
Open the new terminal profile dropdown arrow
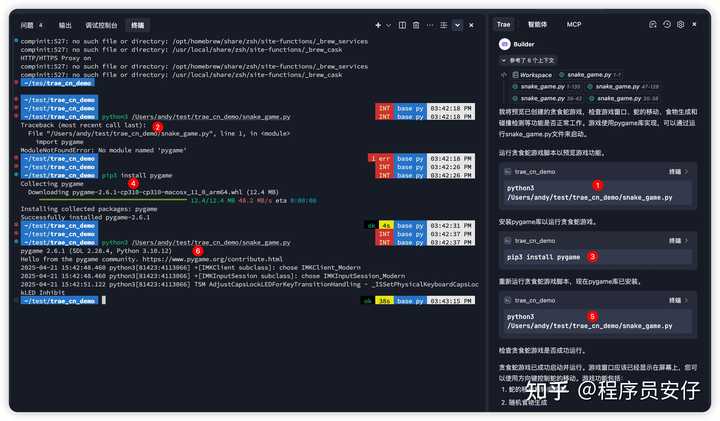[389, 24]
